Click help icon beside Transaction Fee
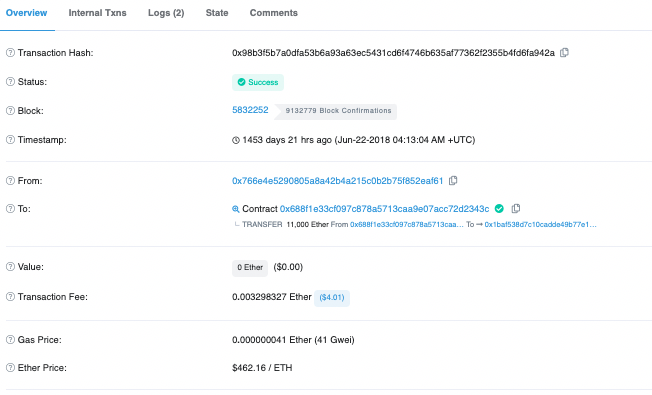The image size is (652, 395). [x=10, y=297]
